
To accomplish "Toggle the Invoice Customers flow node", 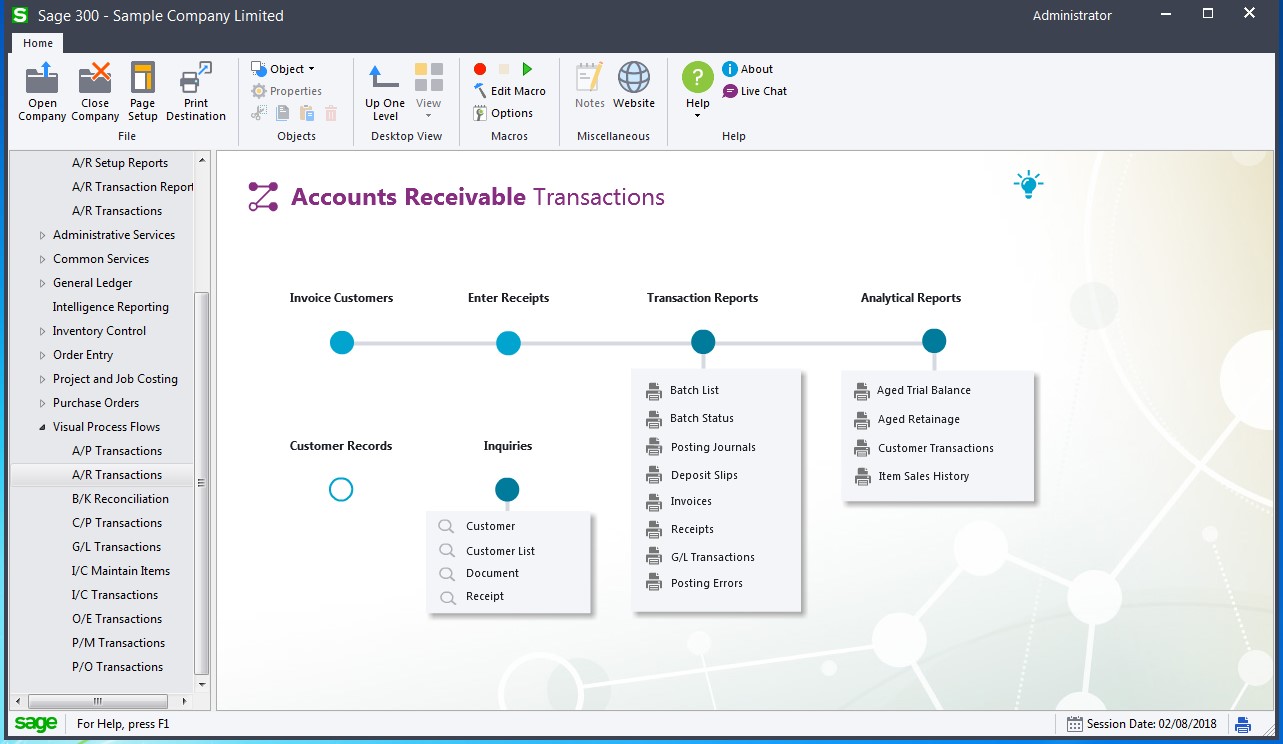I will [x=342, y=343].
